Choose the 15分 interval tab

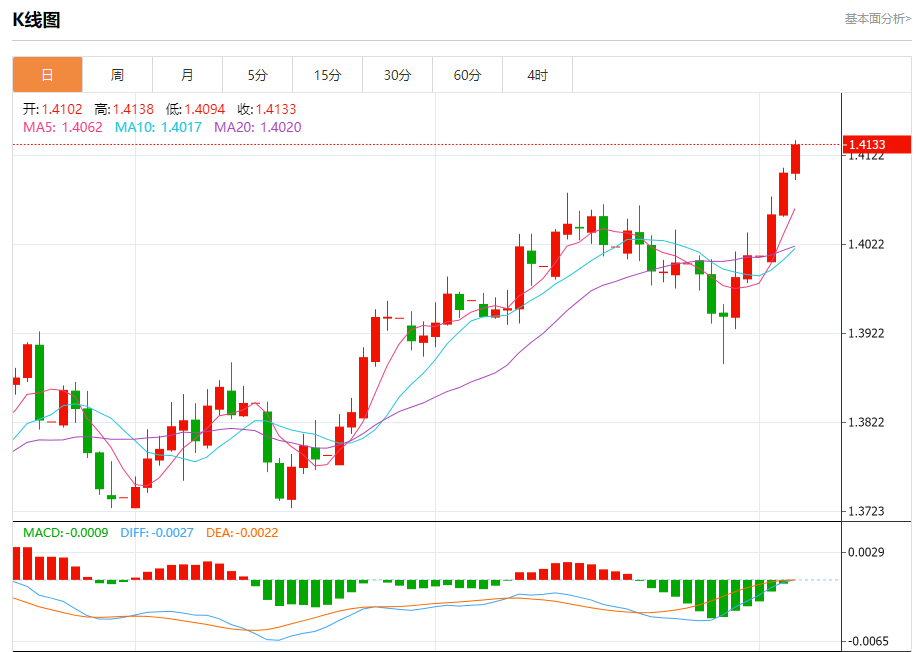point(327,75)
